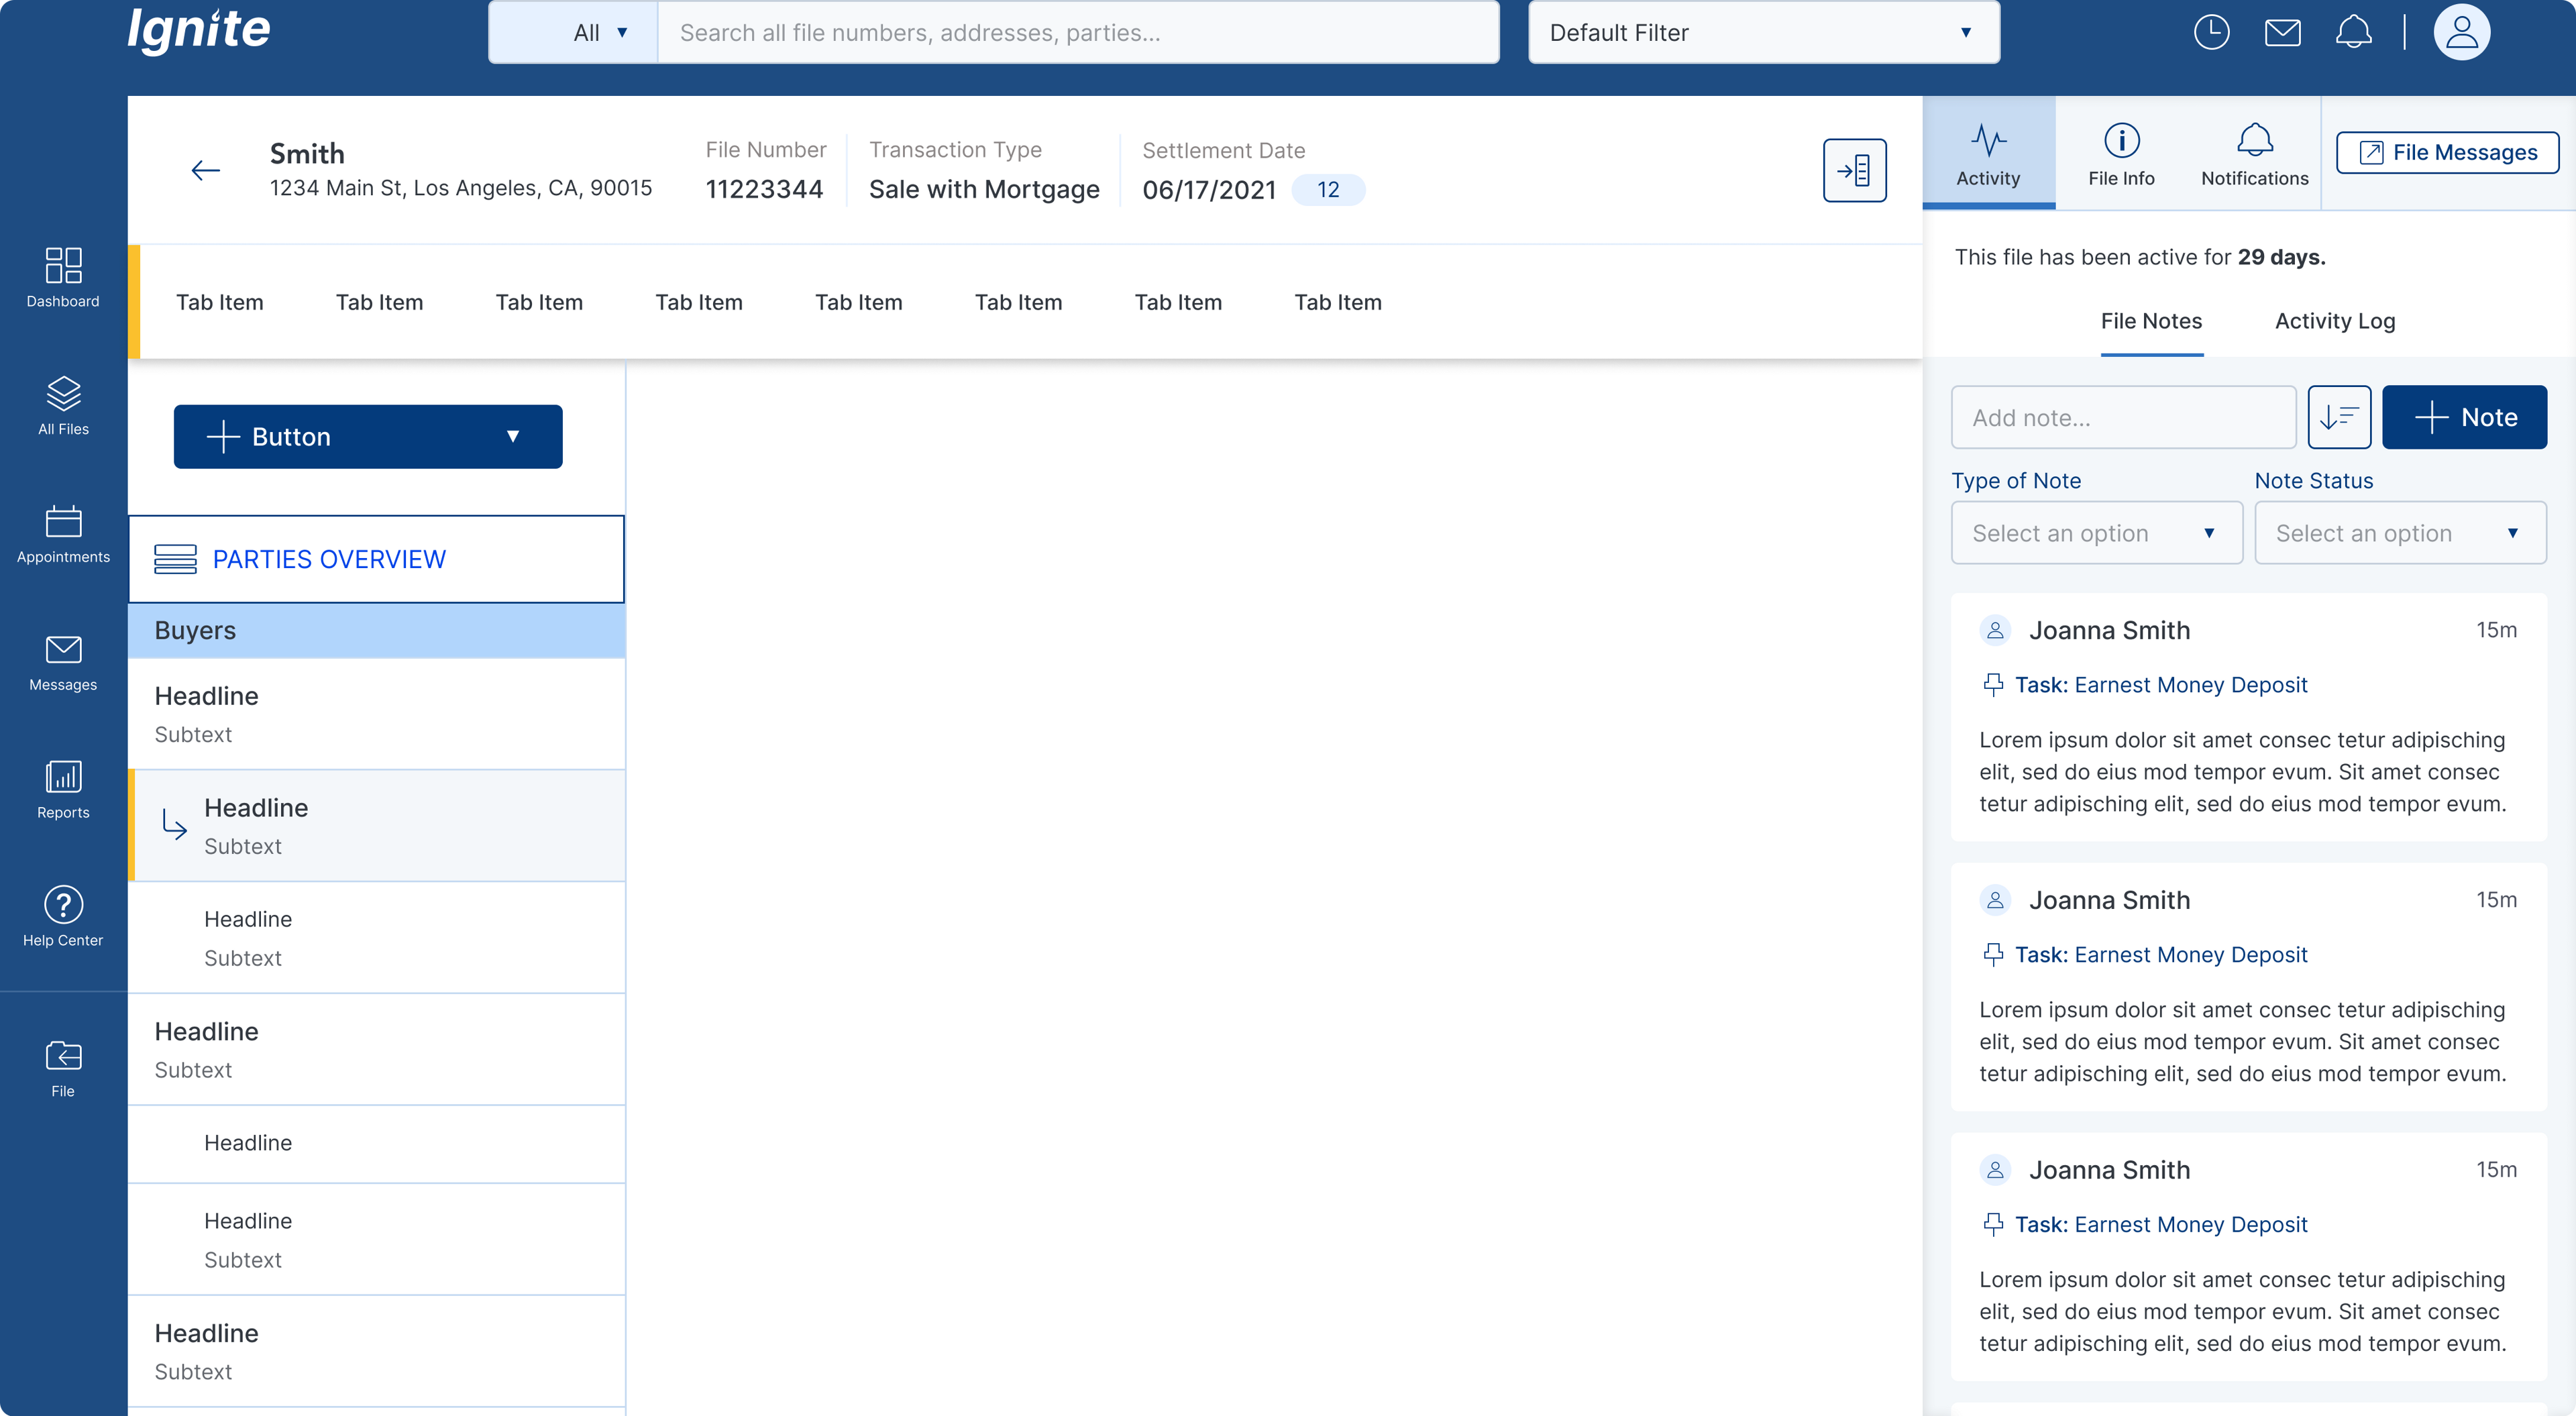Image resolution: width=2576 pixels, height=1416 pixels.
Task: Expand the Default Filter dropdown
Action: click(1764, 32)
